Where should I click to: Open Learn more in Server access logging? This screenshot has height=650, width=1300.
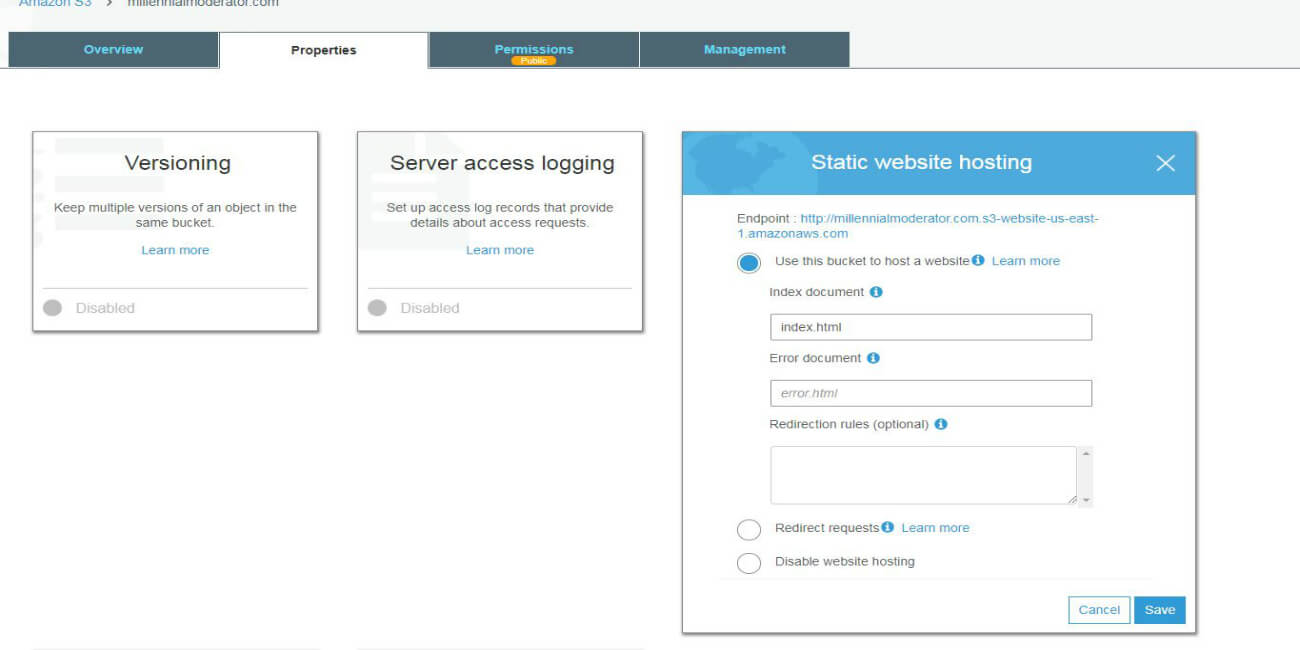[500, 250]
